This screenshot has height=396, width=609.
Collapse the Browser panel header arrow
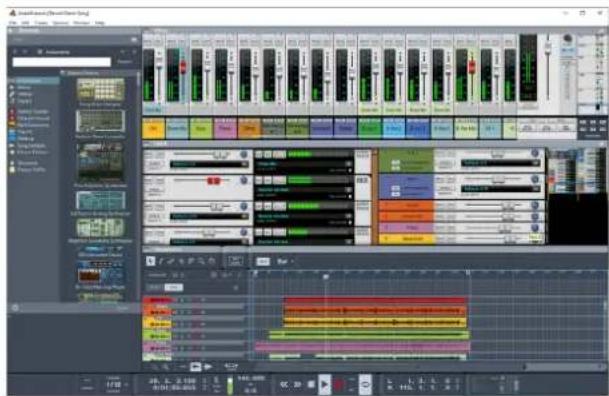click(x=11, y=30)
